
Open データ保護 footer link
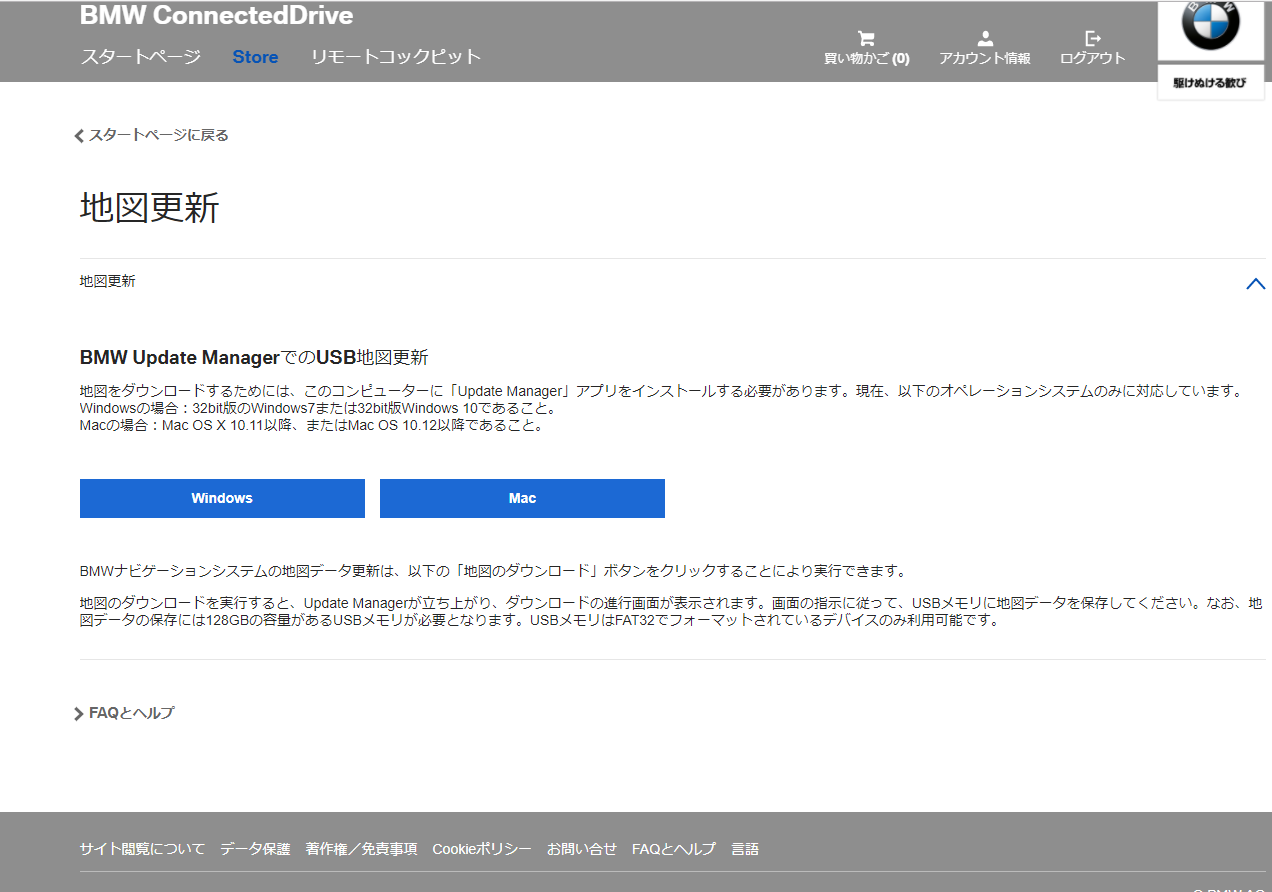[x=255, y=849]
